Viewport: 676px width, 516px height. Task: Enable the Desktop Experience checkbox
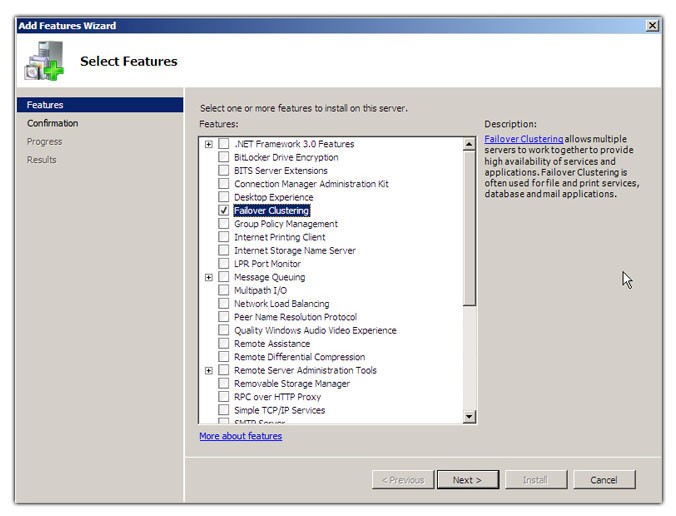(x=223, y=197)
